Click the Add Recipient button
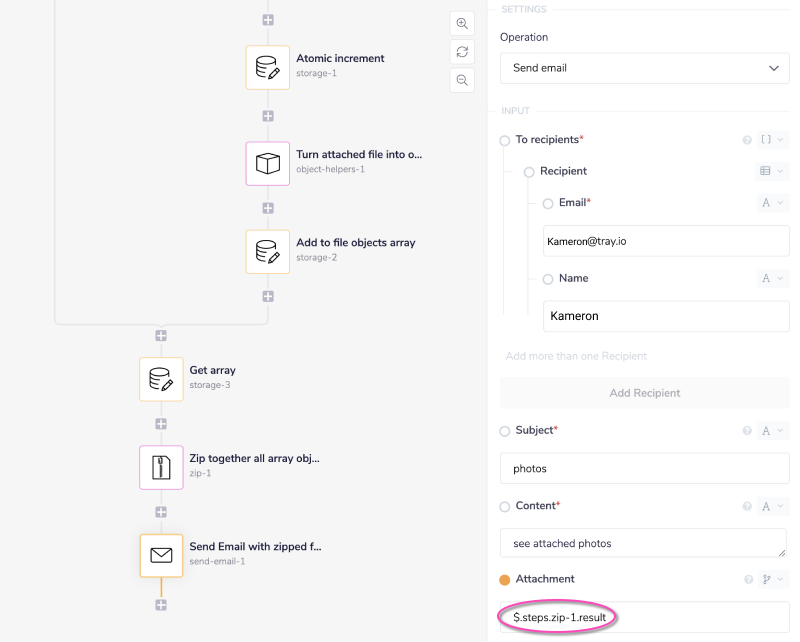This screenshot has width=800, height=642. click(x=644, y=393)
